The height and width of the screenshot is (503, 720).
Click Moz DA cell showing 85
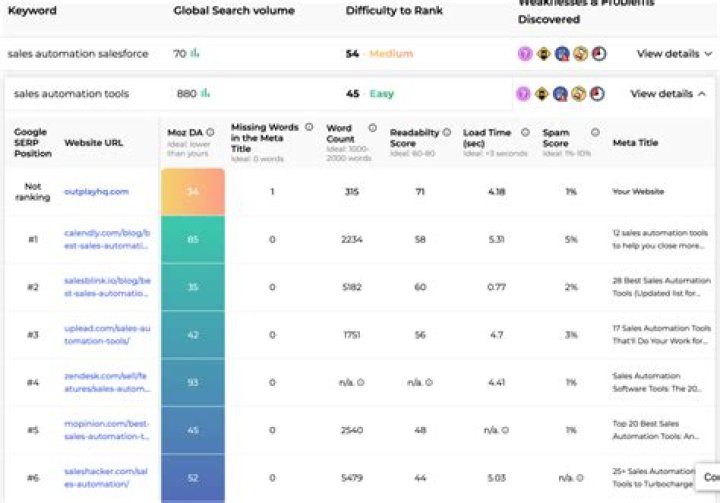193,239
